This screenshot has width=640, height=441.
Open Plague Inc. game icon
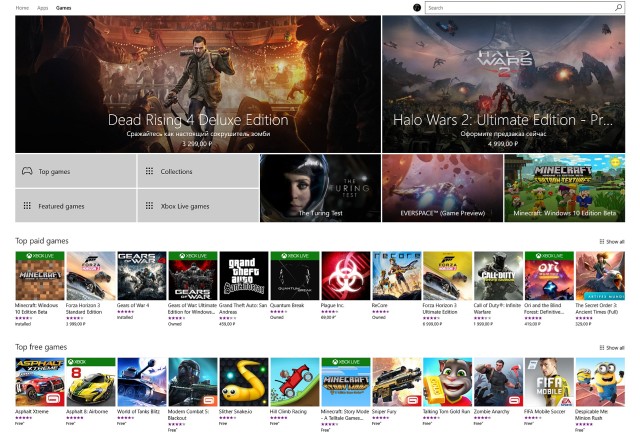click(346, 276)
